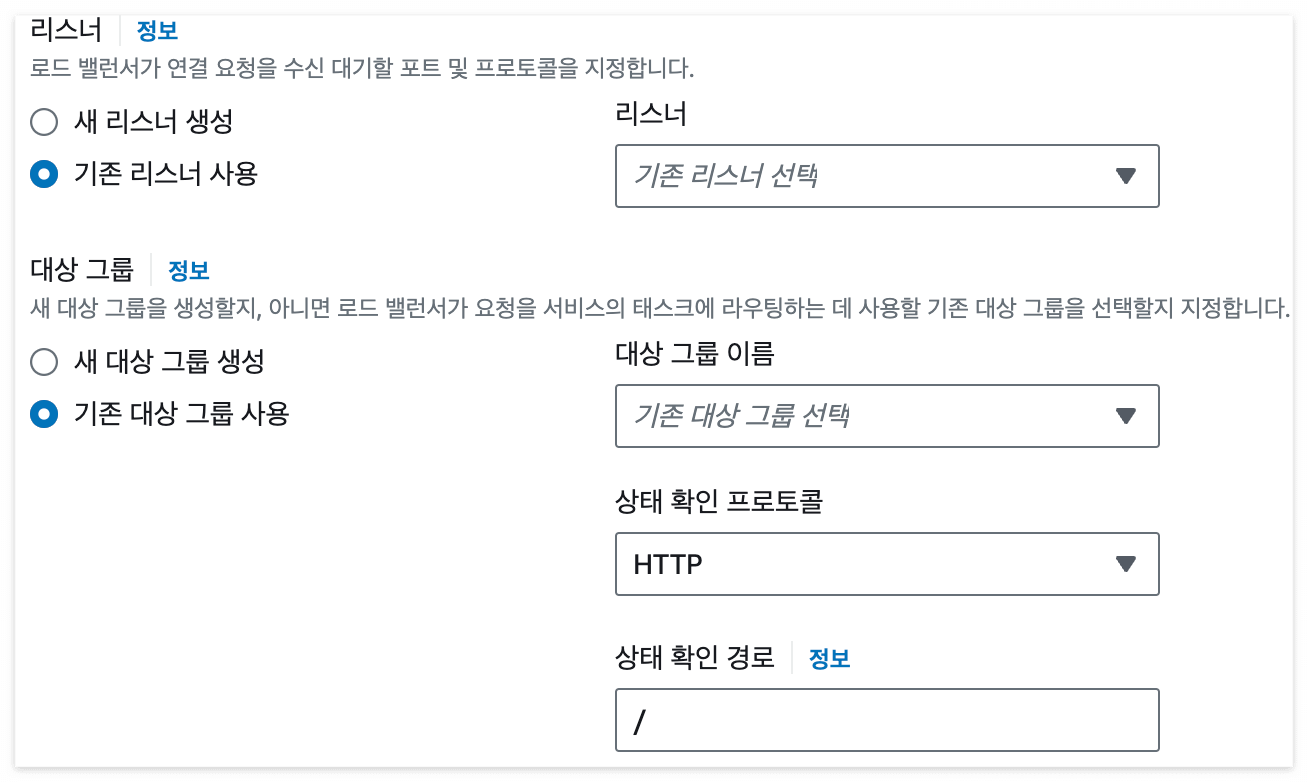Click the dropdown arrow on 기존 리스너 선택
Viewport: 1308px width, 782px height.
coord(1125,176)
